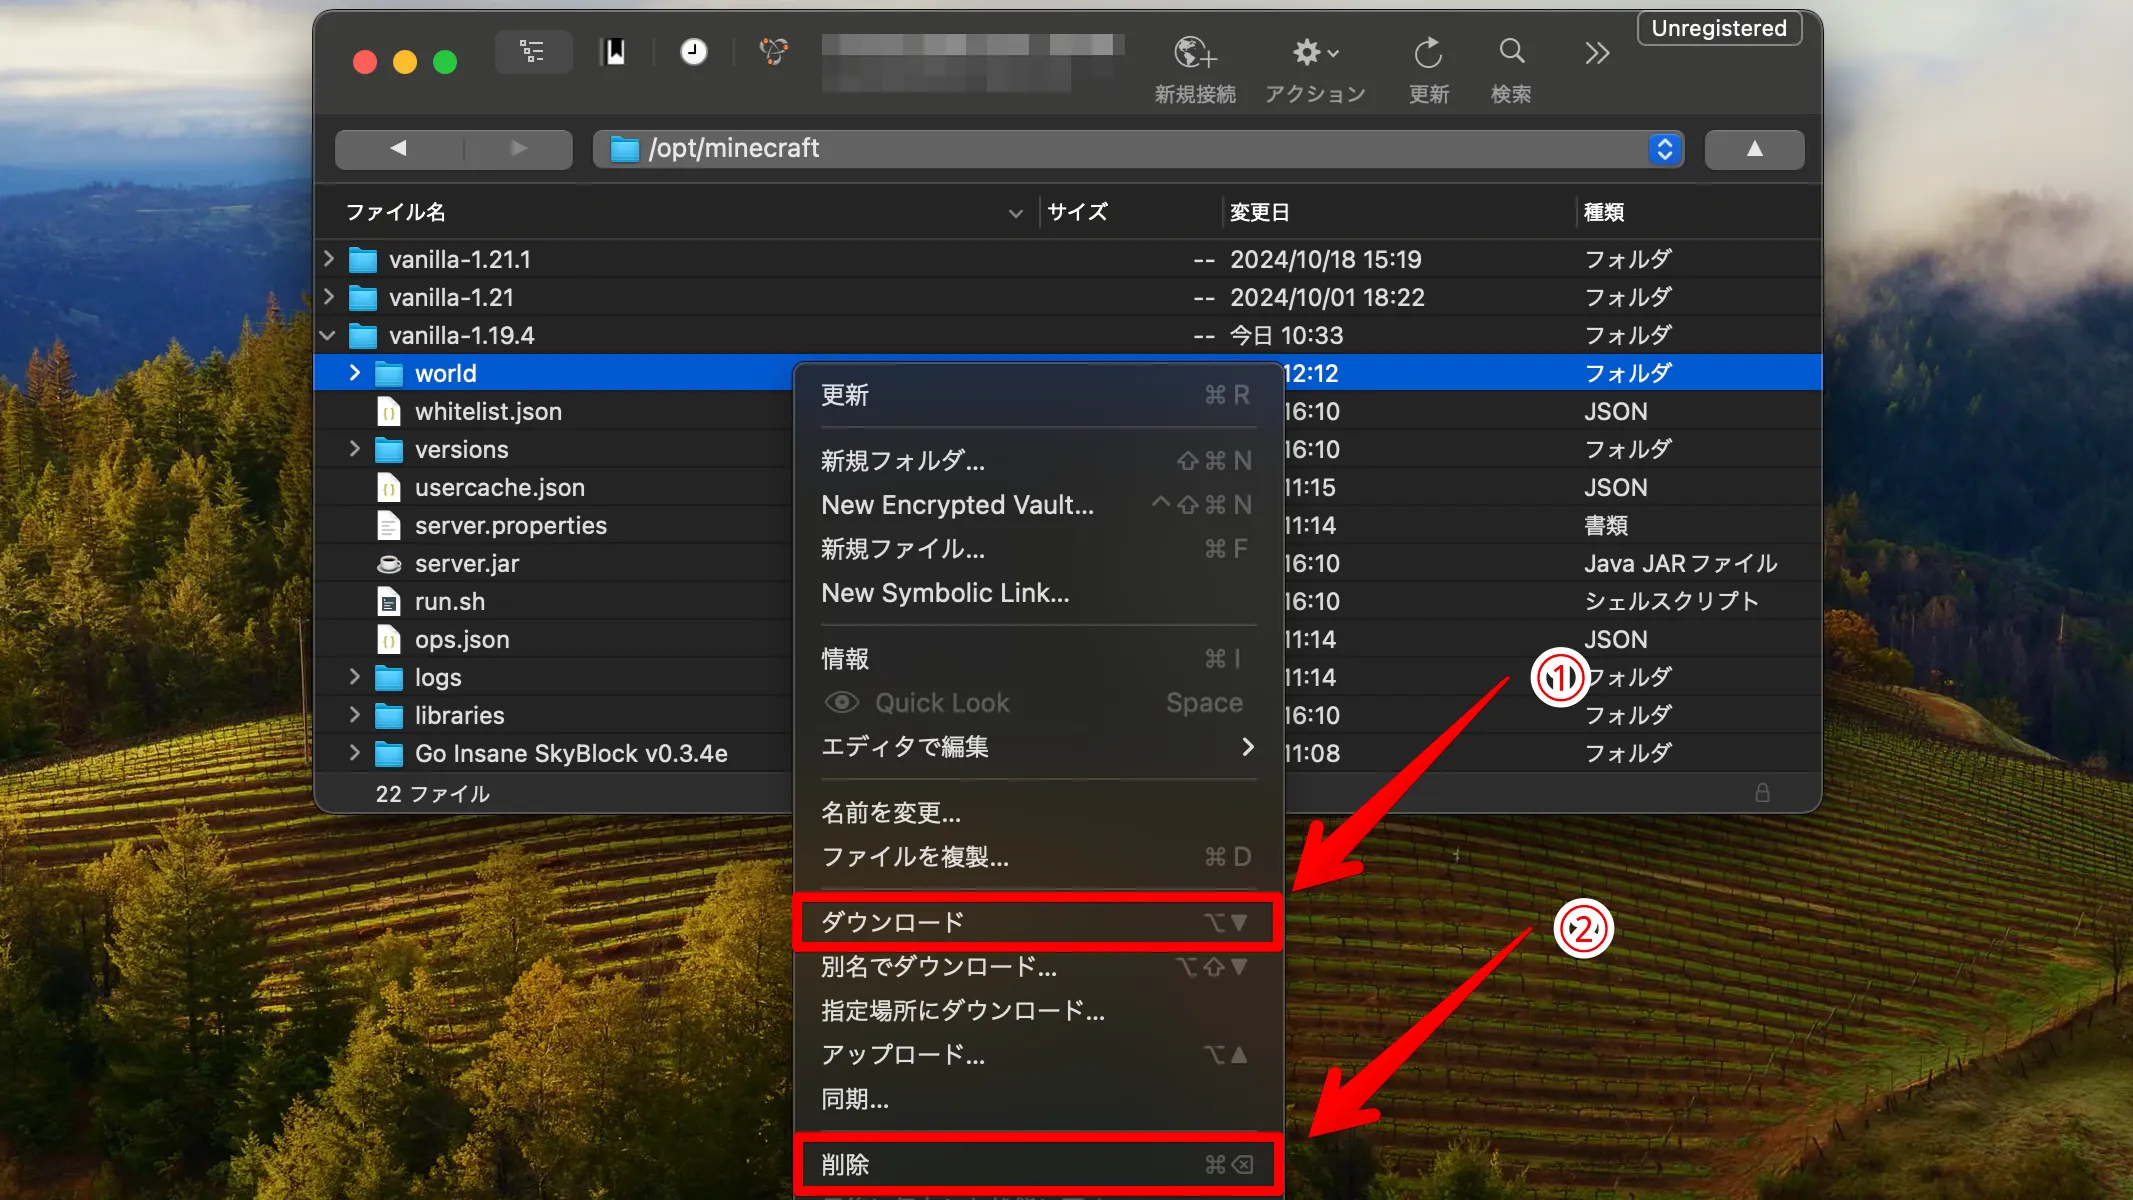Open the エディタで編集 submenu
Image resolution: width=2133 pixels, height=1200 pixels.
(1037, 747)
